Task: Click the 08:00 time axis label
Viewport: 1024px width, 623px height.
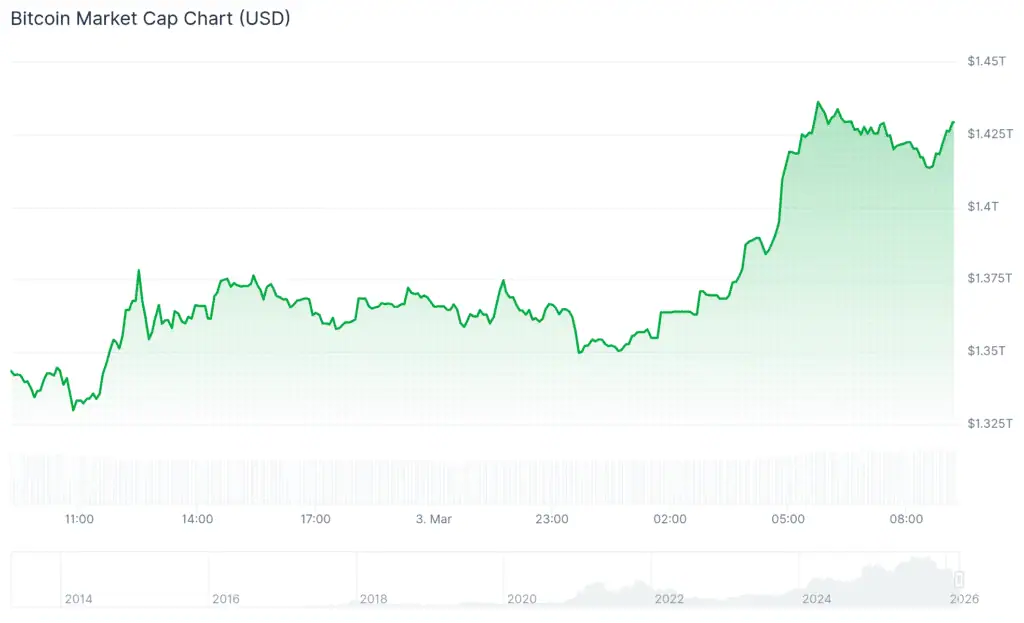Action: coord(906,519)
